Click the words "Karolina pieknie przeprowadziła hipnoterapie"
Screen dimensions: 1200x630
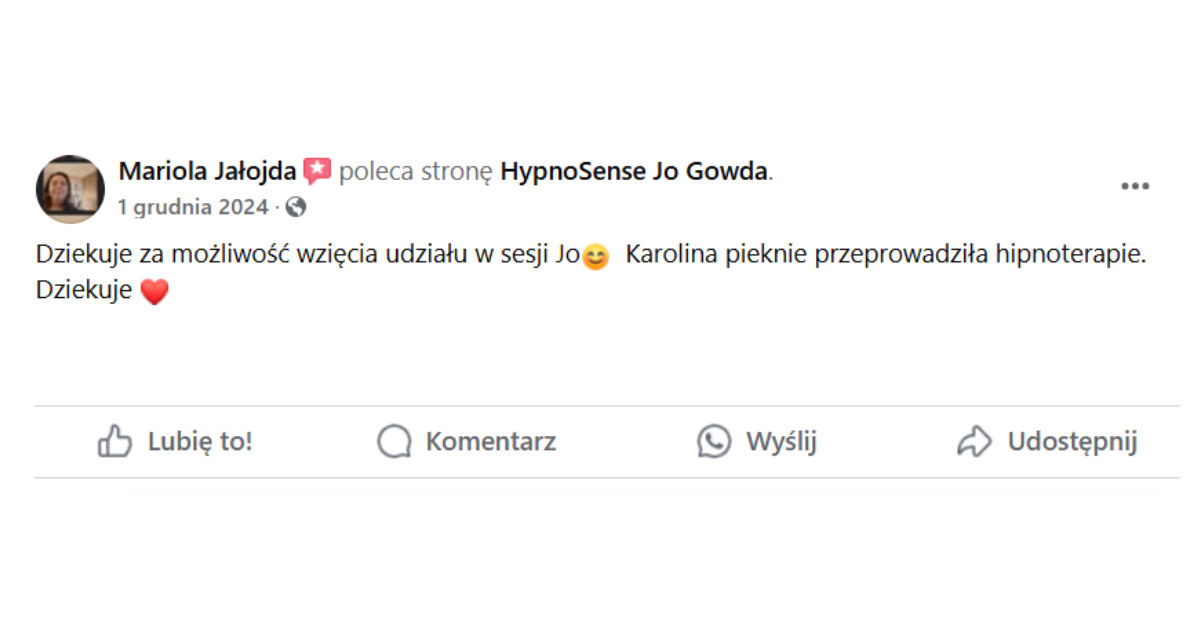(x=883, y=255)
